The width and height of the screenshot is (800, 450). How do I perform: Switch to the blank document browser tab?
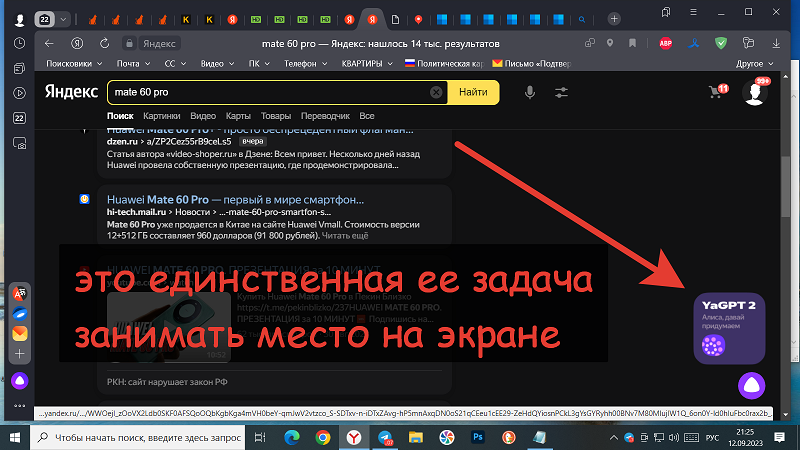point(395,19)
